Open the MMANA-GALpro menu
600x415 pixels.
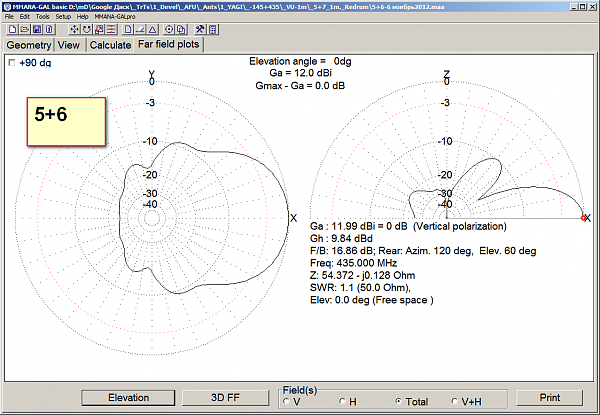(115, 17)
